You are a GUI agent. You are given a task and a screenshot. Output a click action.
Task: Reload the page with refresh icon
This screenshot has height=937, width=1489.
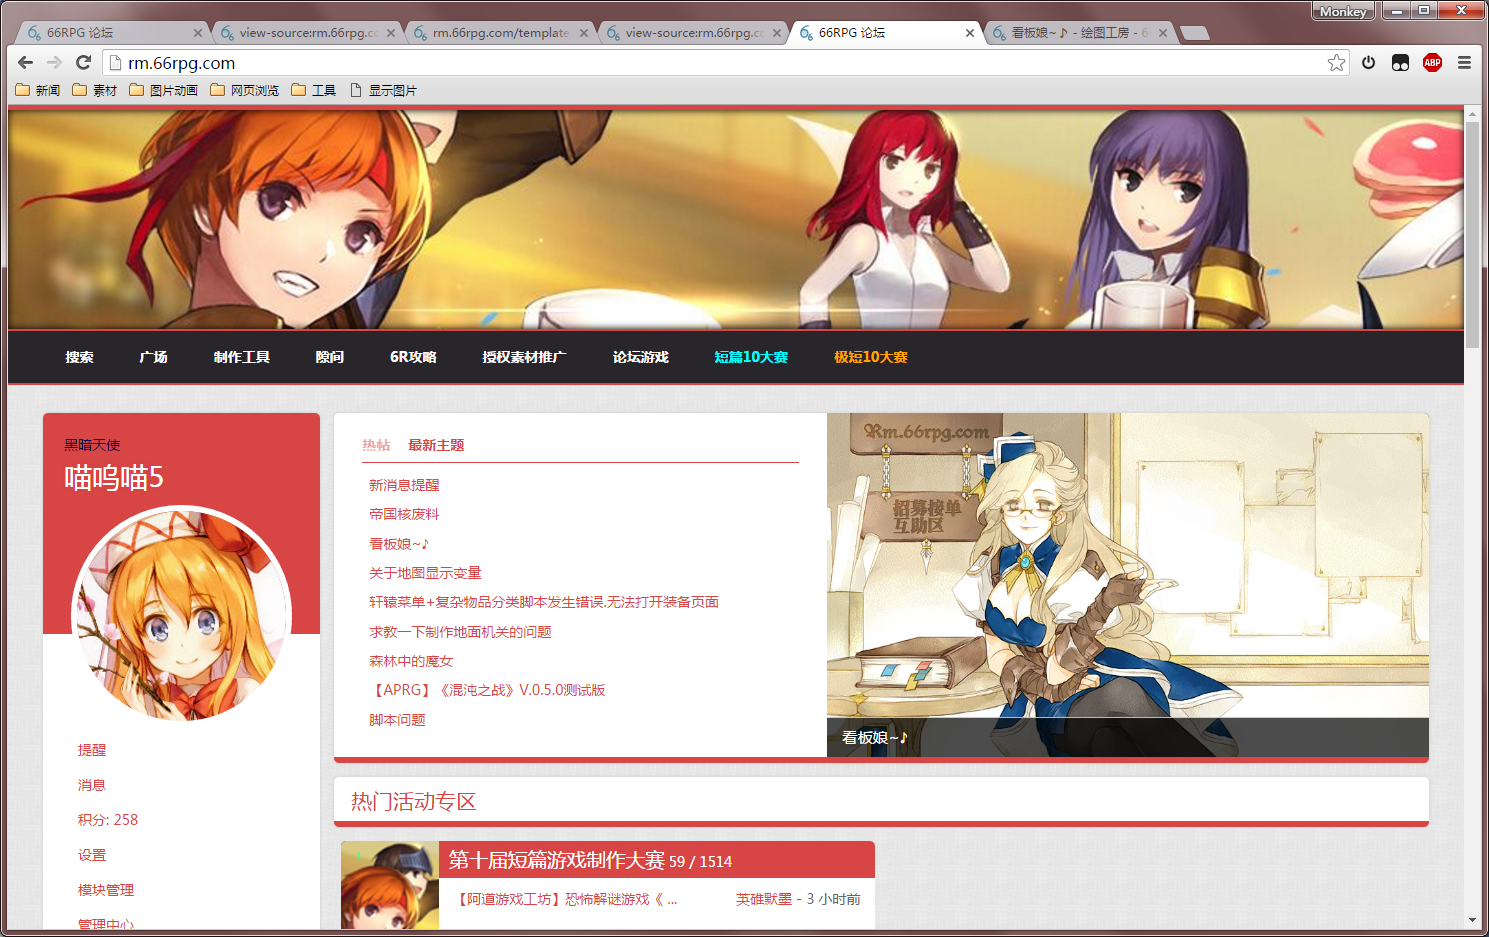pyautogui.click(x=83, y=62)
